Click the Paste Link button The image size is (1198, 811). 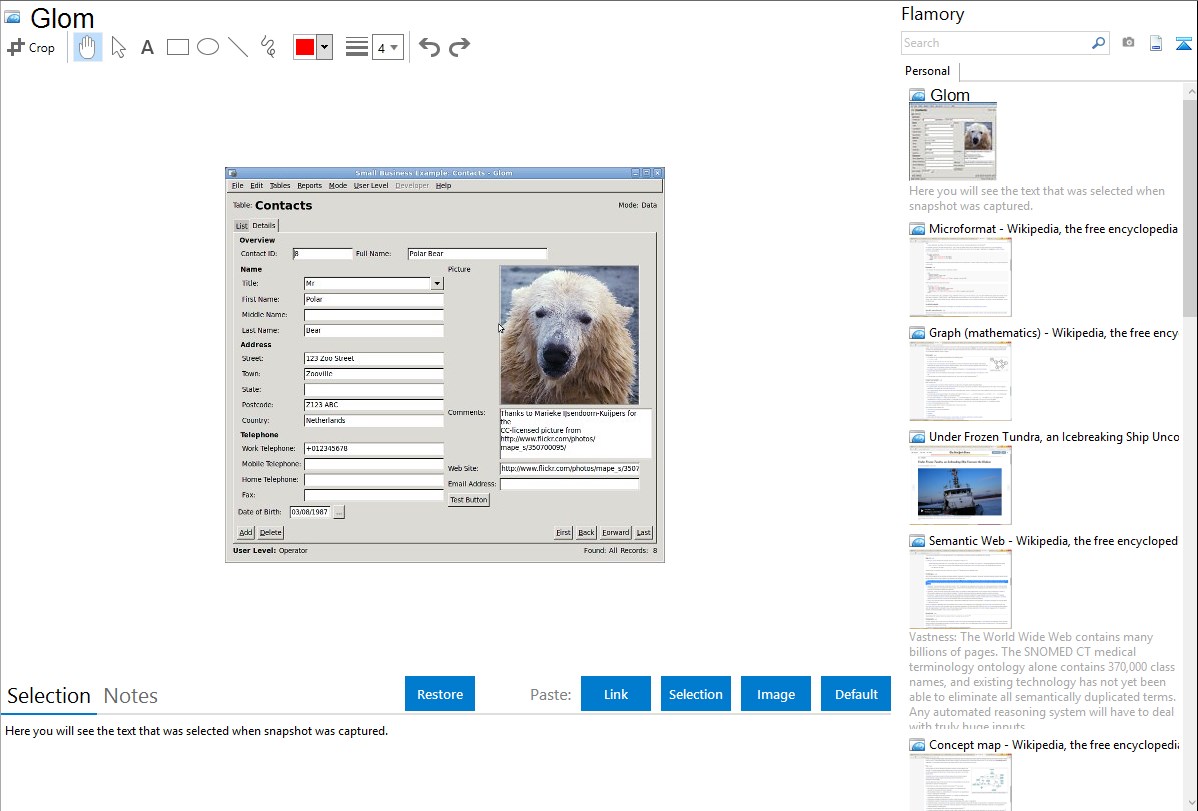tap(616, 694)
